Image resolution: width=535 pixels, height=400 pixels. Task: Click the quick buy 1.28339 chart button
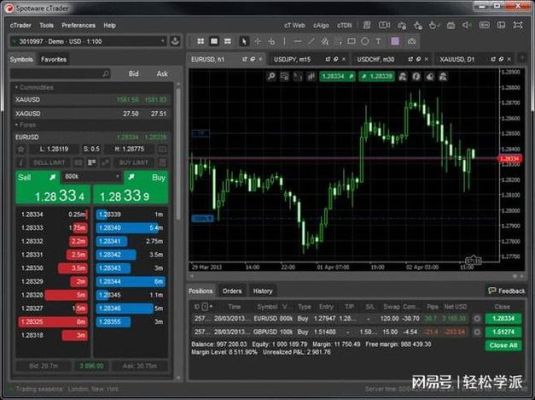click(377, 76)
